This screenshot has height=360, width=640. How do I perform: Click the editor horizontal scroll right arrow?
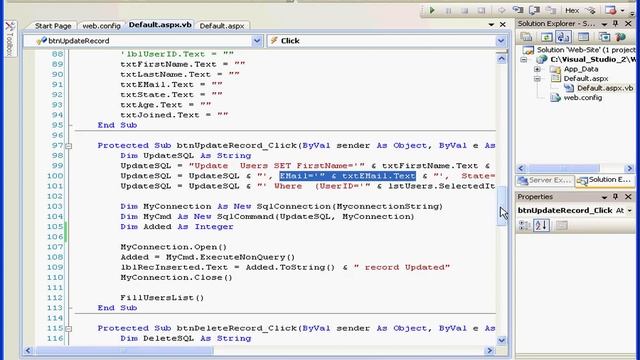[490, 350]
